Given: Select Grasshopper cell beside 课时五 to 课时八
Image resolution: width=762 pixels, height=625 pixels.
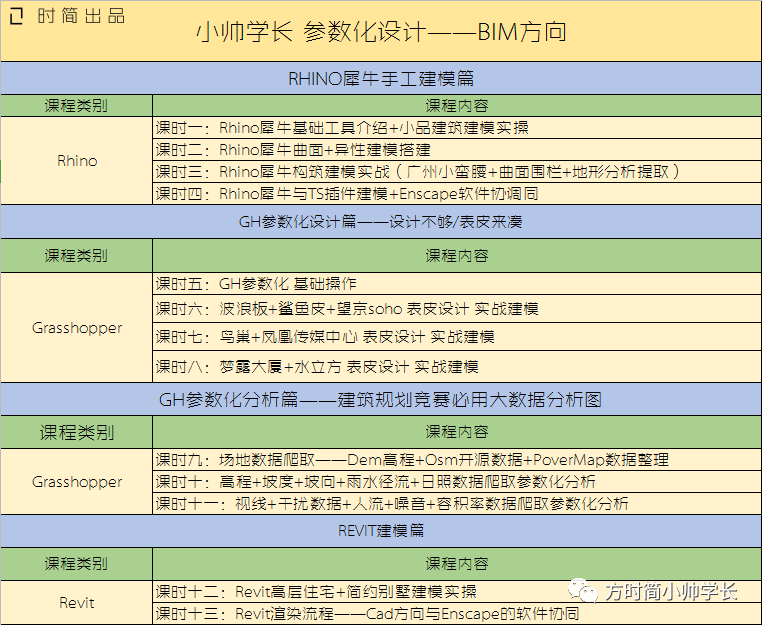Looking at the screenshot, I should 76,328.
